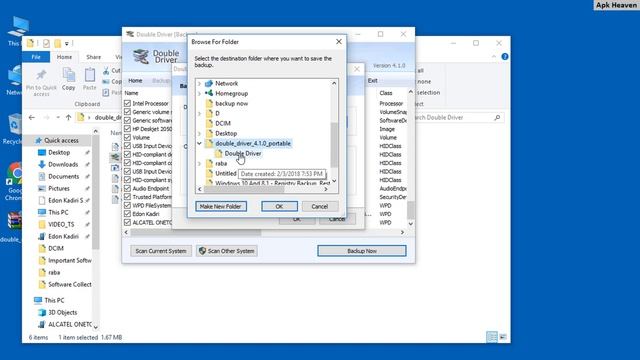The width and height of the screenshot is (640, 360).
Task: Switch to Home tab in File Explorer
Action: (64, 57)
